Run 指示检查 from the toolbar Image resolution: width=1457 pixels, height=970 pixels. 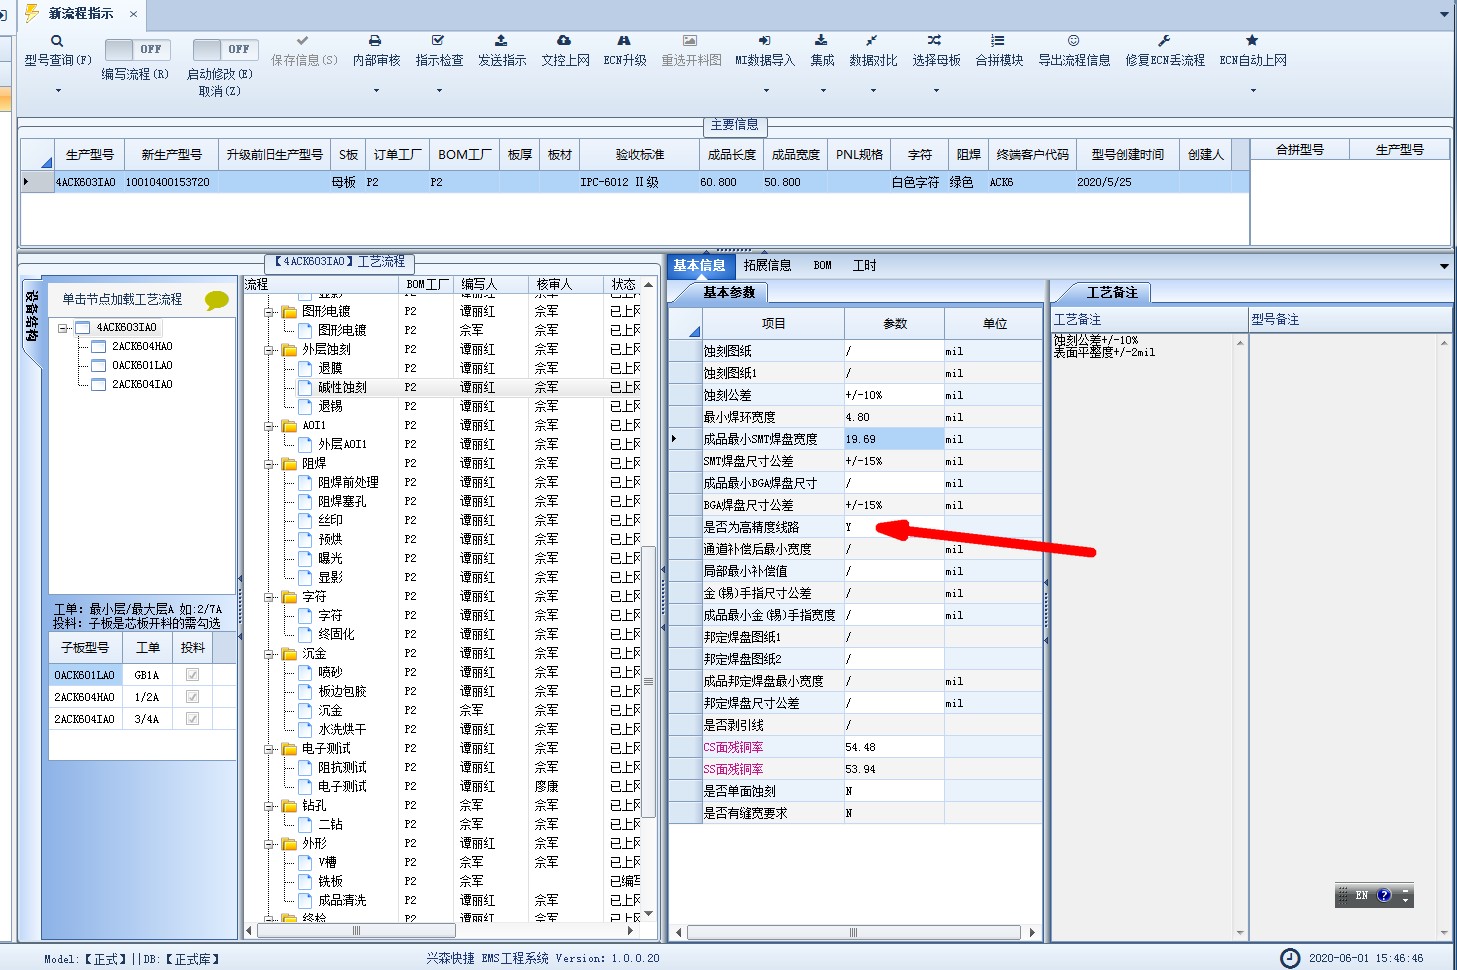[439, 51]
